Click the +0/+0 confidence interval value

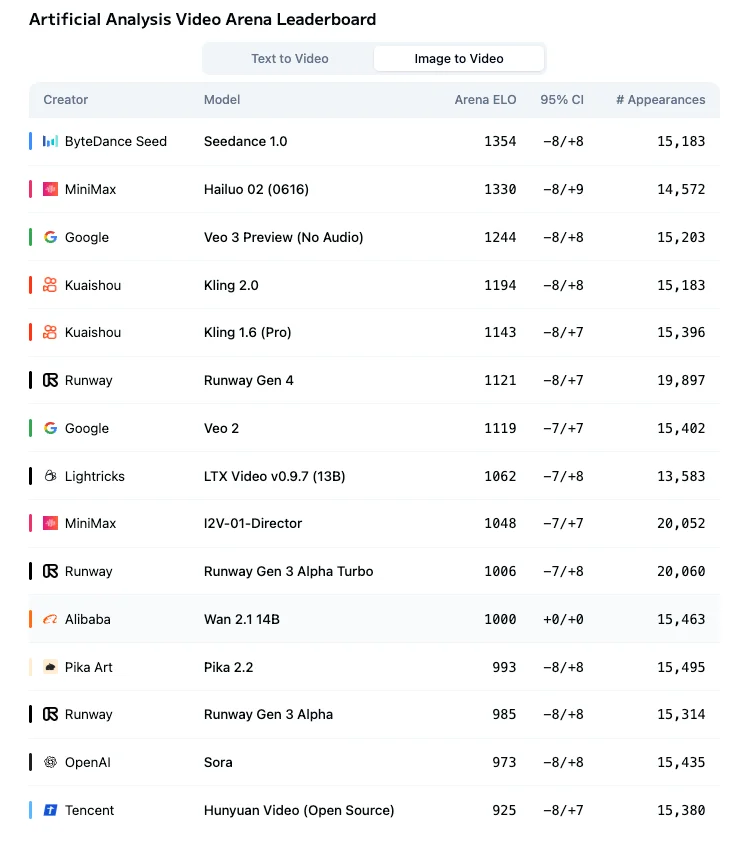click(563, 619)
